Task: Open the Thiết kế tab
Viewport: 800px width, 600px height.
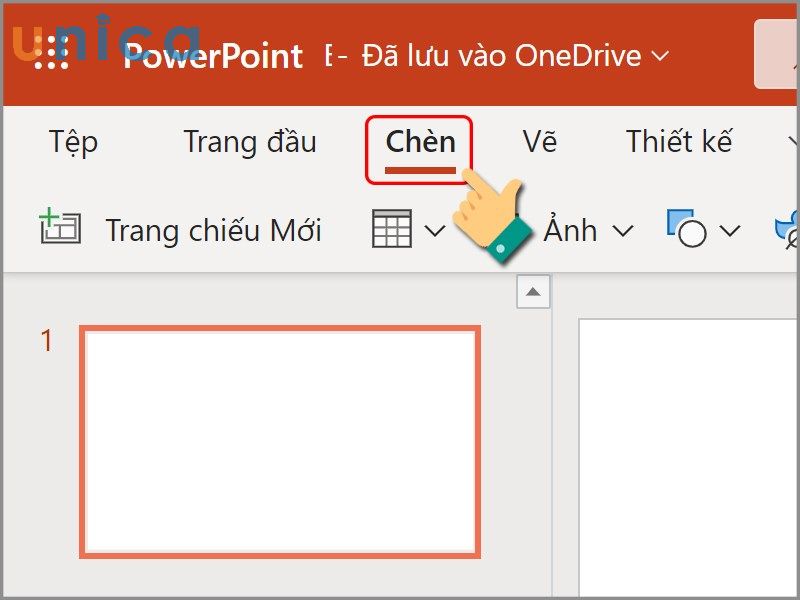Action: [680, 142]
